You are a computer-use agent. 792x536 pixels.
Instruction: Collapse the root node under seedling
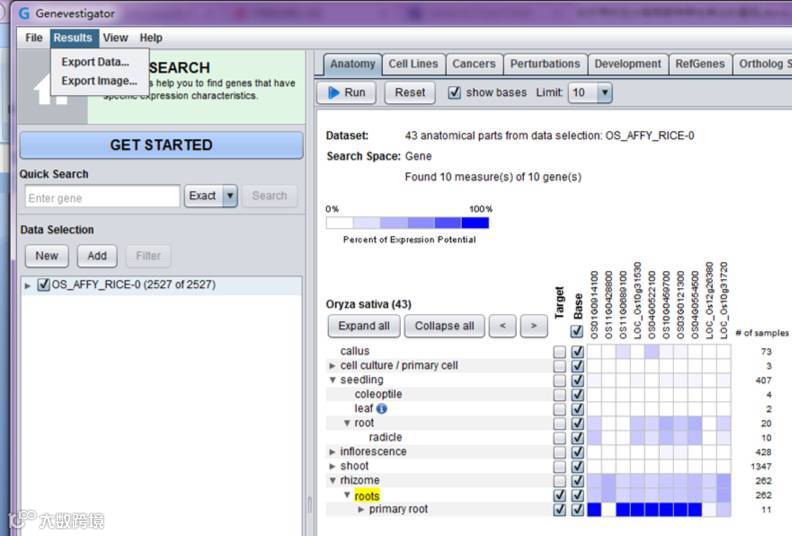point(346,423)
